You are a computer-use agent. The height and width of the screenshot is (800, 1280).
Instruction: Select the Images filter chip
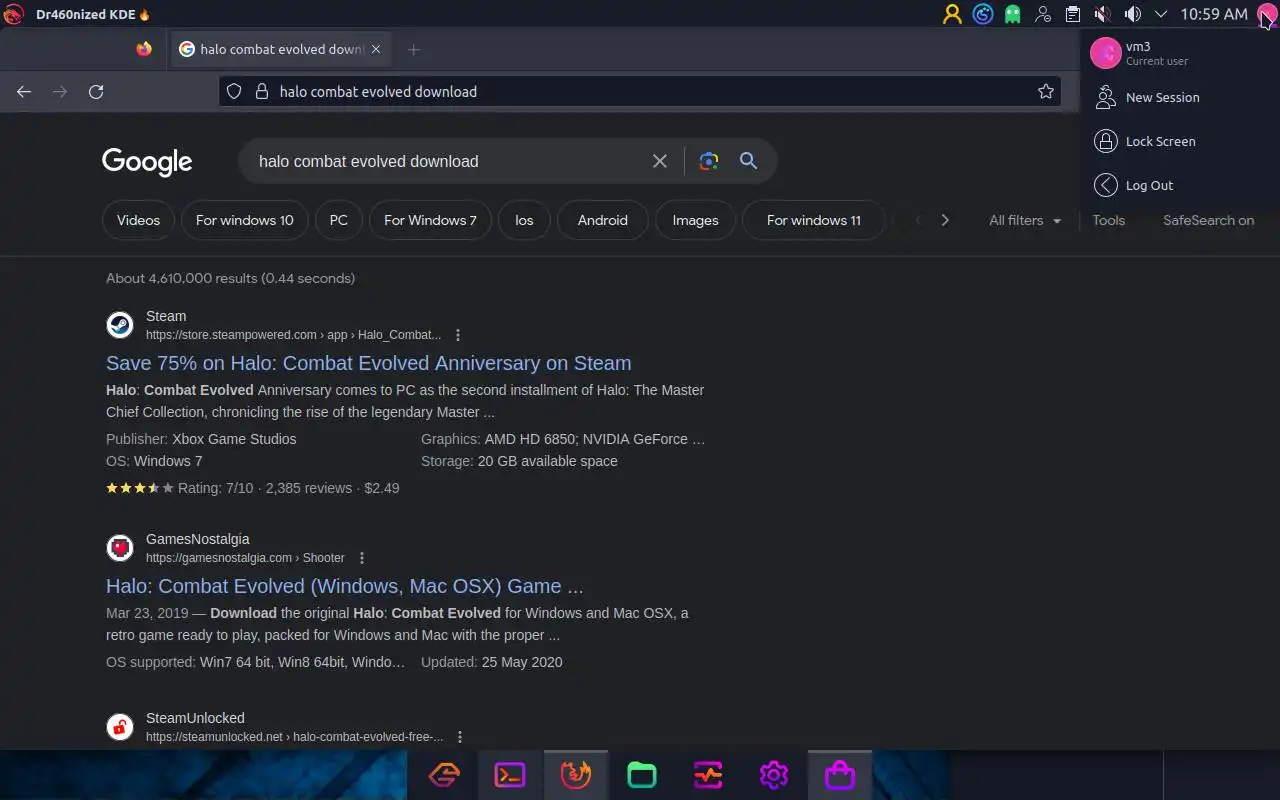(695, 220)
